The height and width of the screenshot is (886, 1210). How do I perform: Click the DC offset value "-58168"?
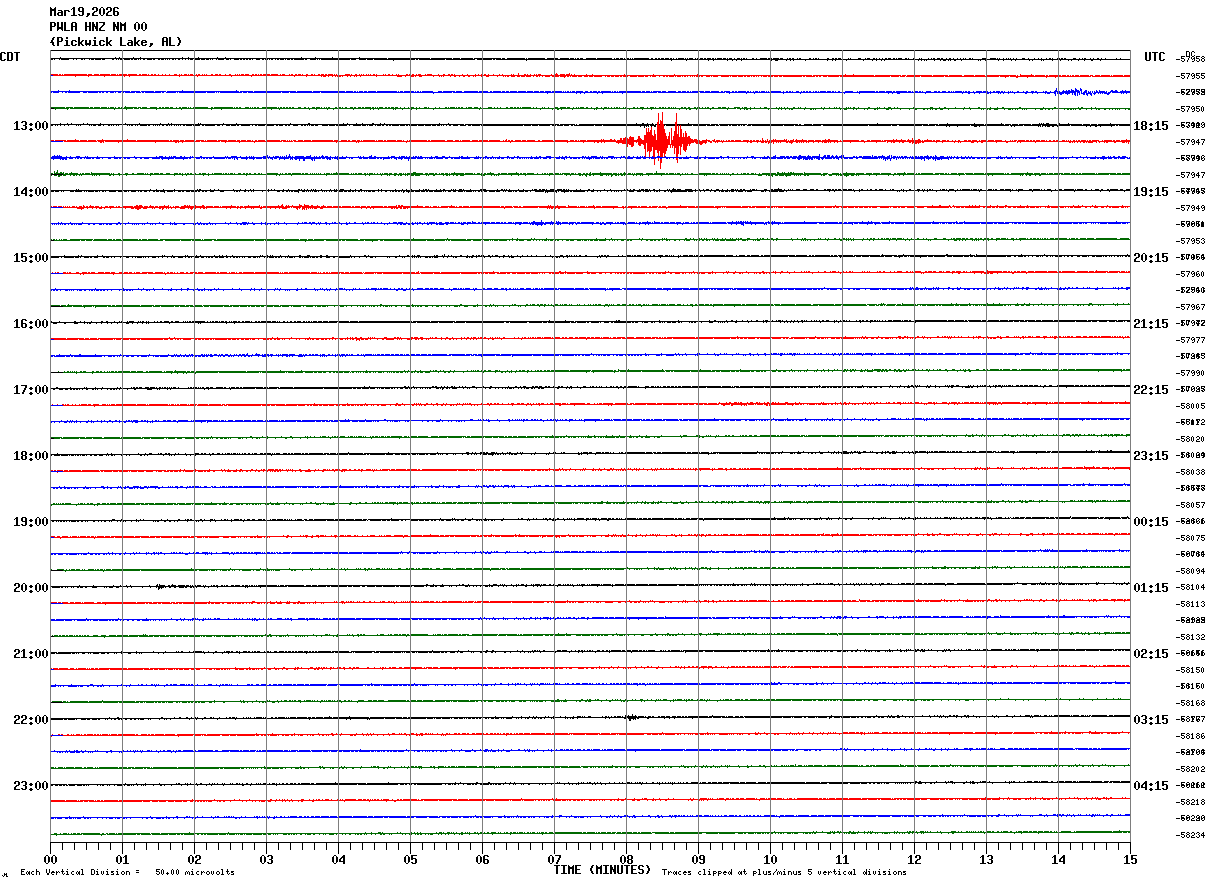[1191, 703]
